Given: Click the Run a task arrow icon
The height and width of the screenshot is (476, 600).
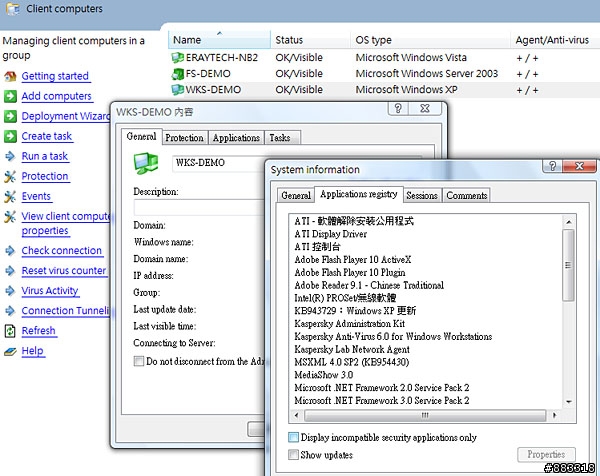Looking at the screenshot, I should (10, 156).
